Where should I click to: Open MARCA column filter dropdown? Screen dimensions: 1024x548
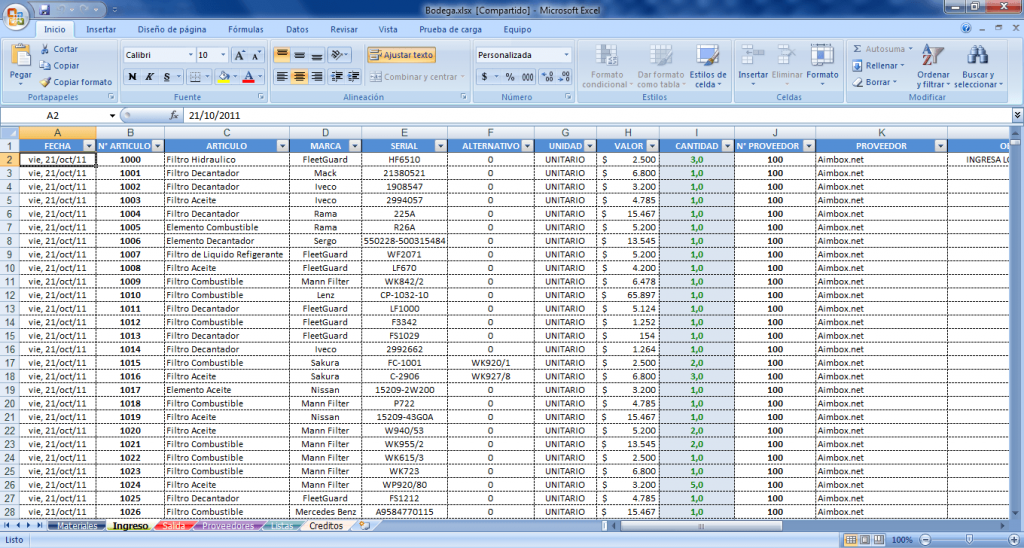(x=355, y=146)
